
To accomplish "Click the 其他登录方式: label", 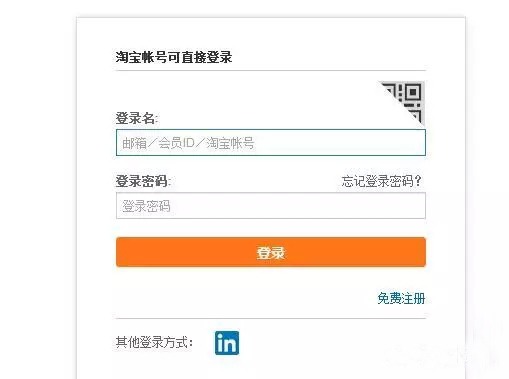I will (154, 342).
